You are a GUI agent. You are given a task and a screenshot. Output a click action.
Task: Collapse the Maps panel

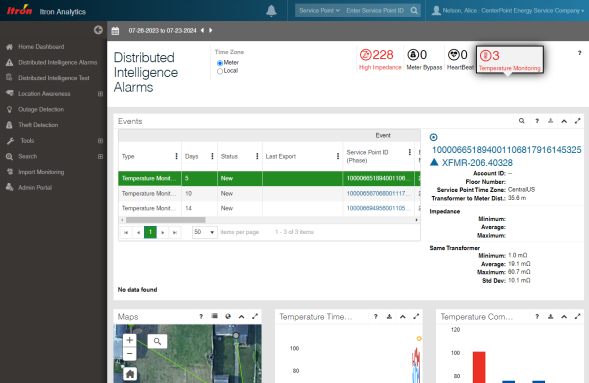click(x=242, y=317)
